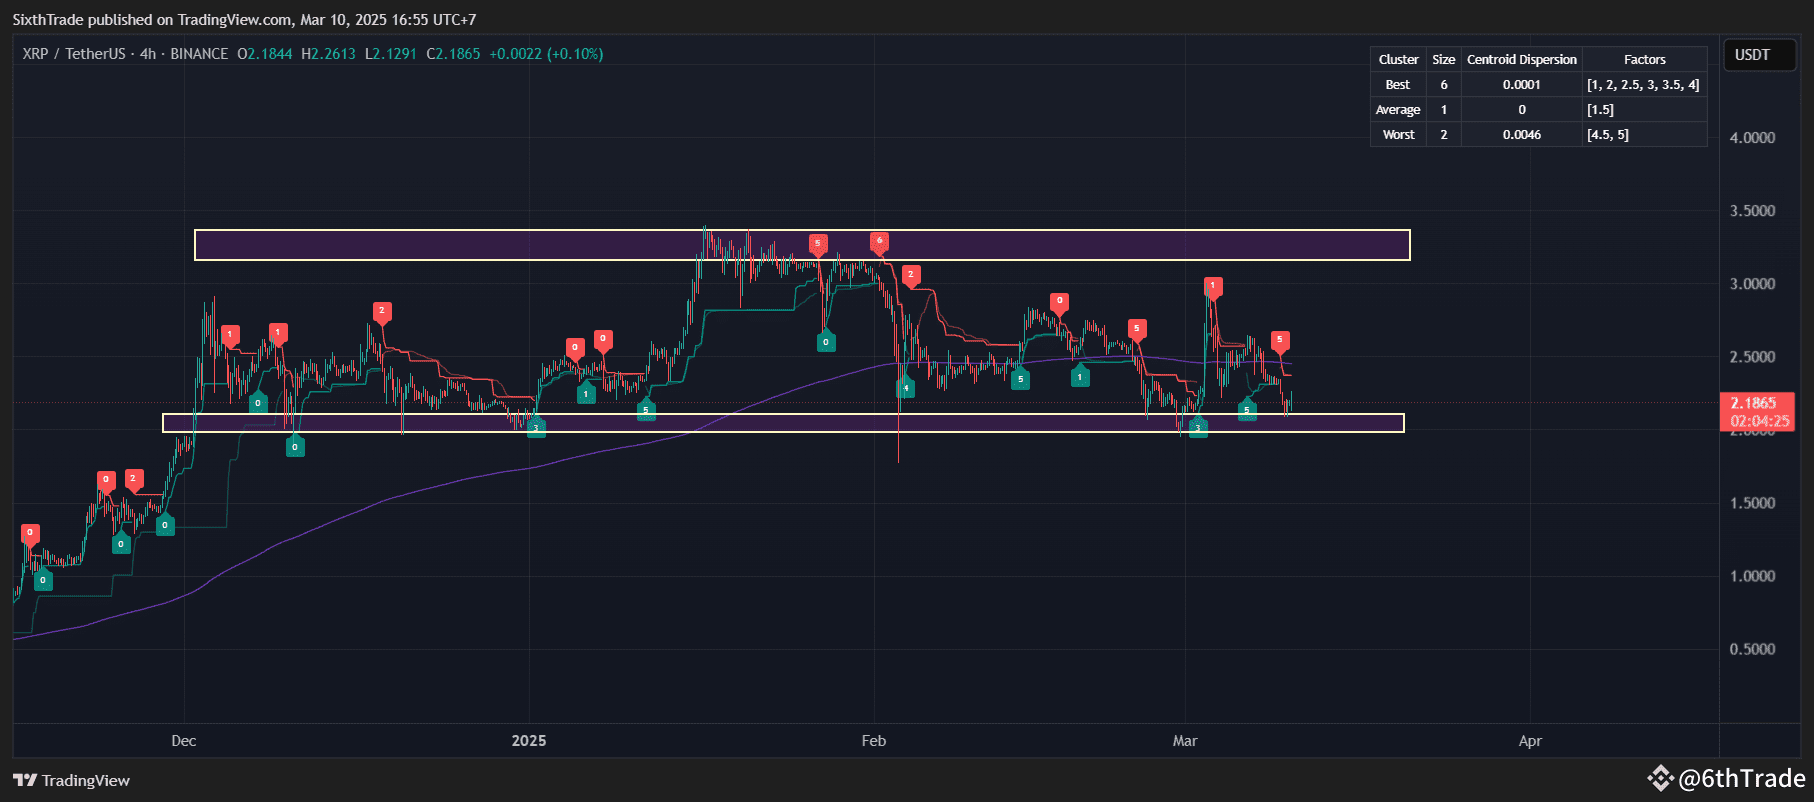Viewport: 1814px width, 802px height.
Task: Select the Best cluster row label
Action: coord(1397,85)
